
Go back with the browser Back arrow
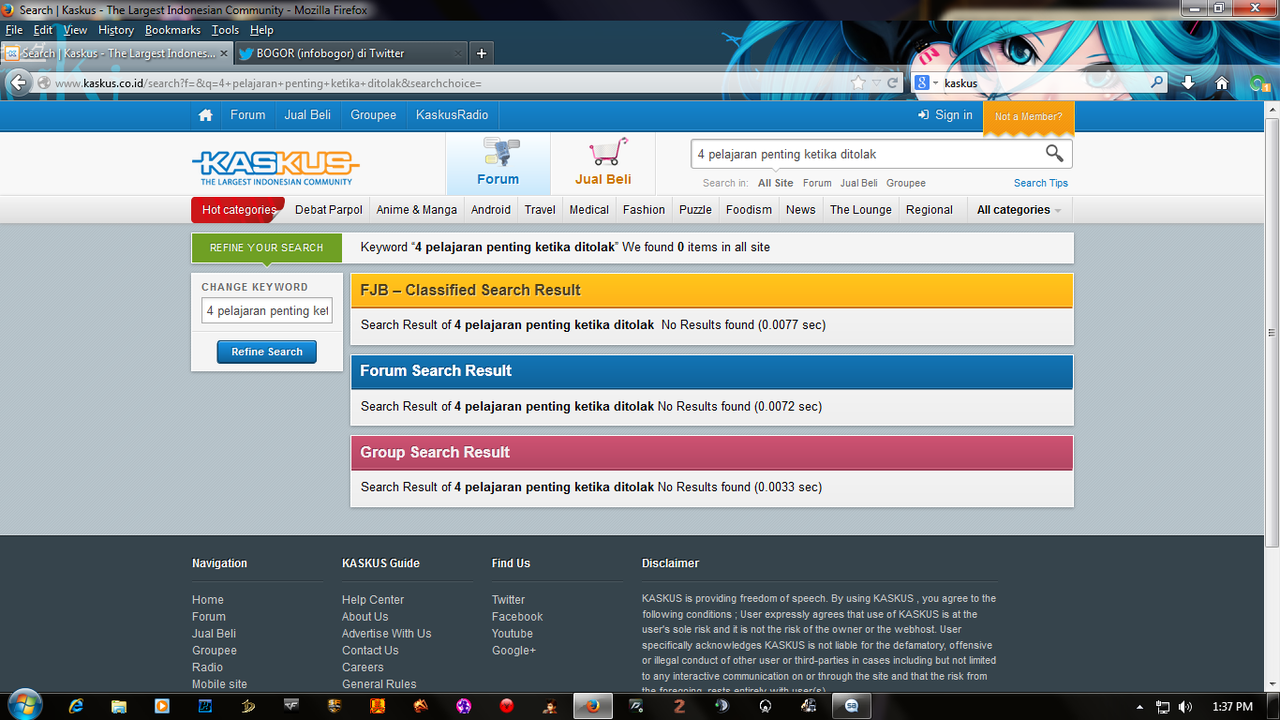tap(18, 82)
